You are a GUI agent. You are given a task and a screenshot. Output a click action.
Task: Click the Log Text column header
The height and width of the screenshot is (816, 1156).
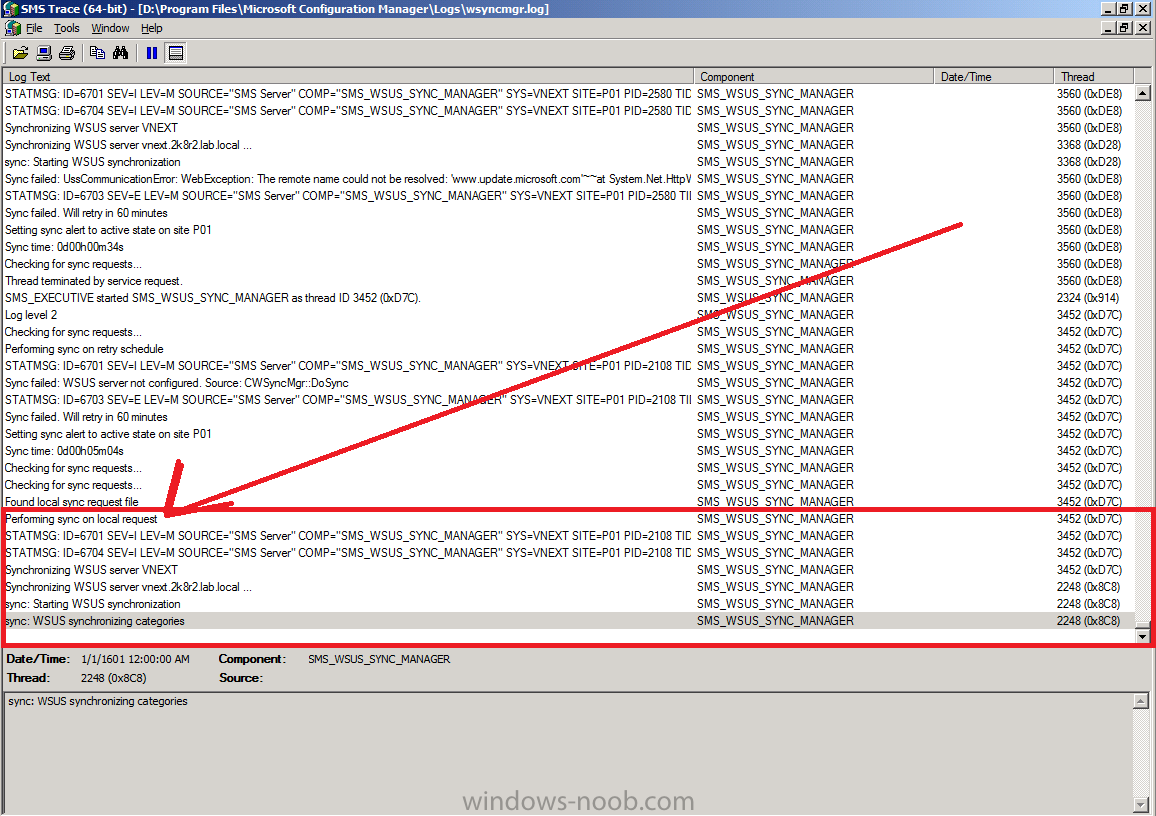[348, 77]
